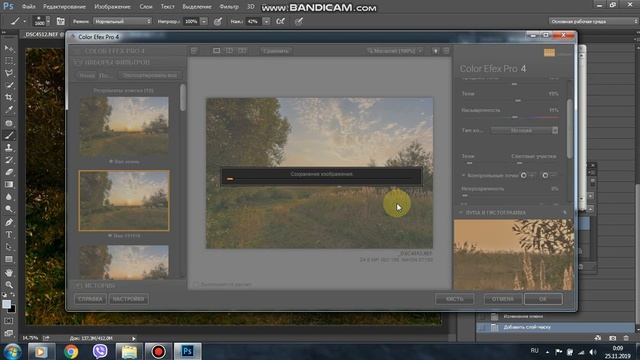This screenshot has height=360, width=640.
Task: Open the Файл menu
Action: coord(28,7)
